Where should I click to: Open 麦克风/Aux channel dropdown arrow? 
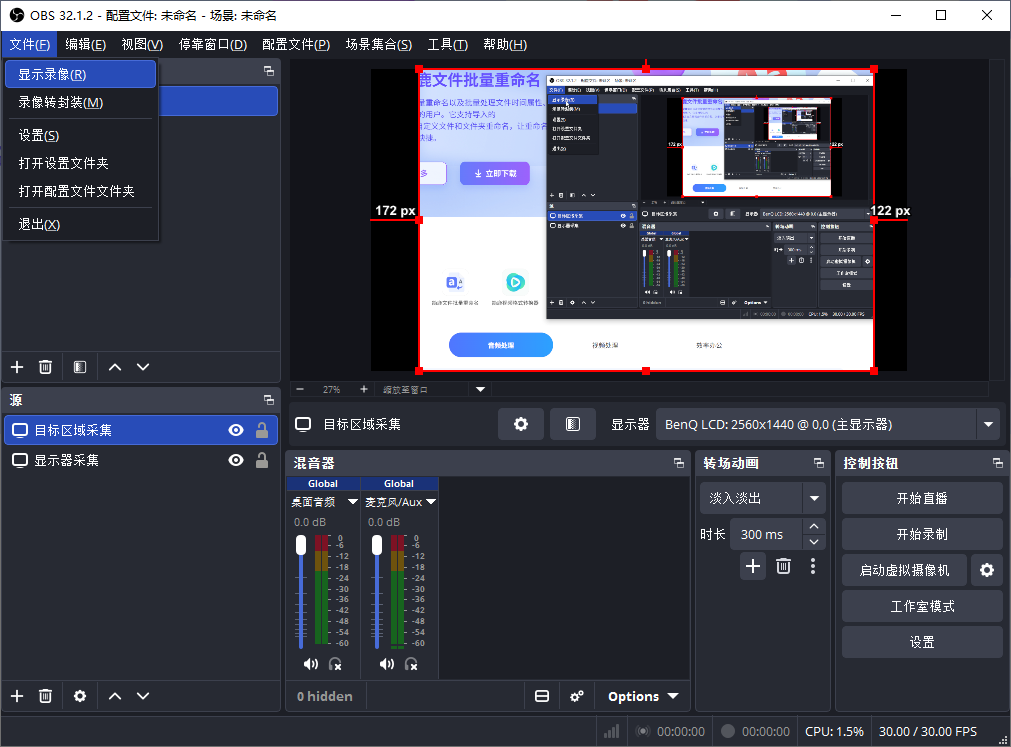coord(431,501)
